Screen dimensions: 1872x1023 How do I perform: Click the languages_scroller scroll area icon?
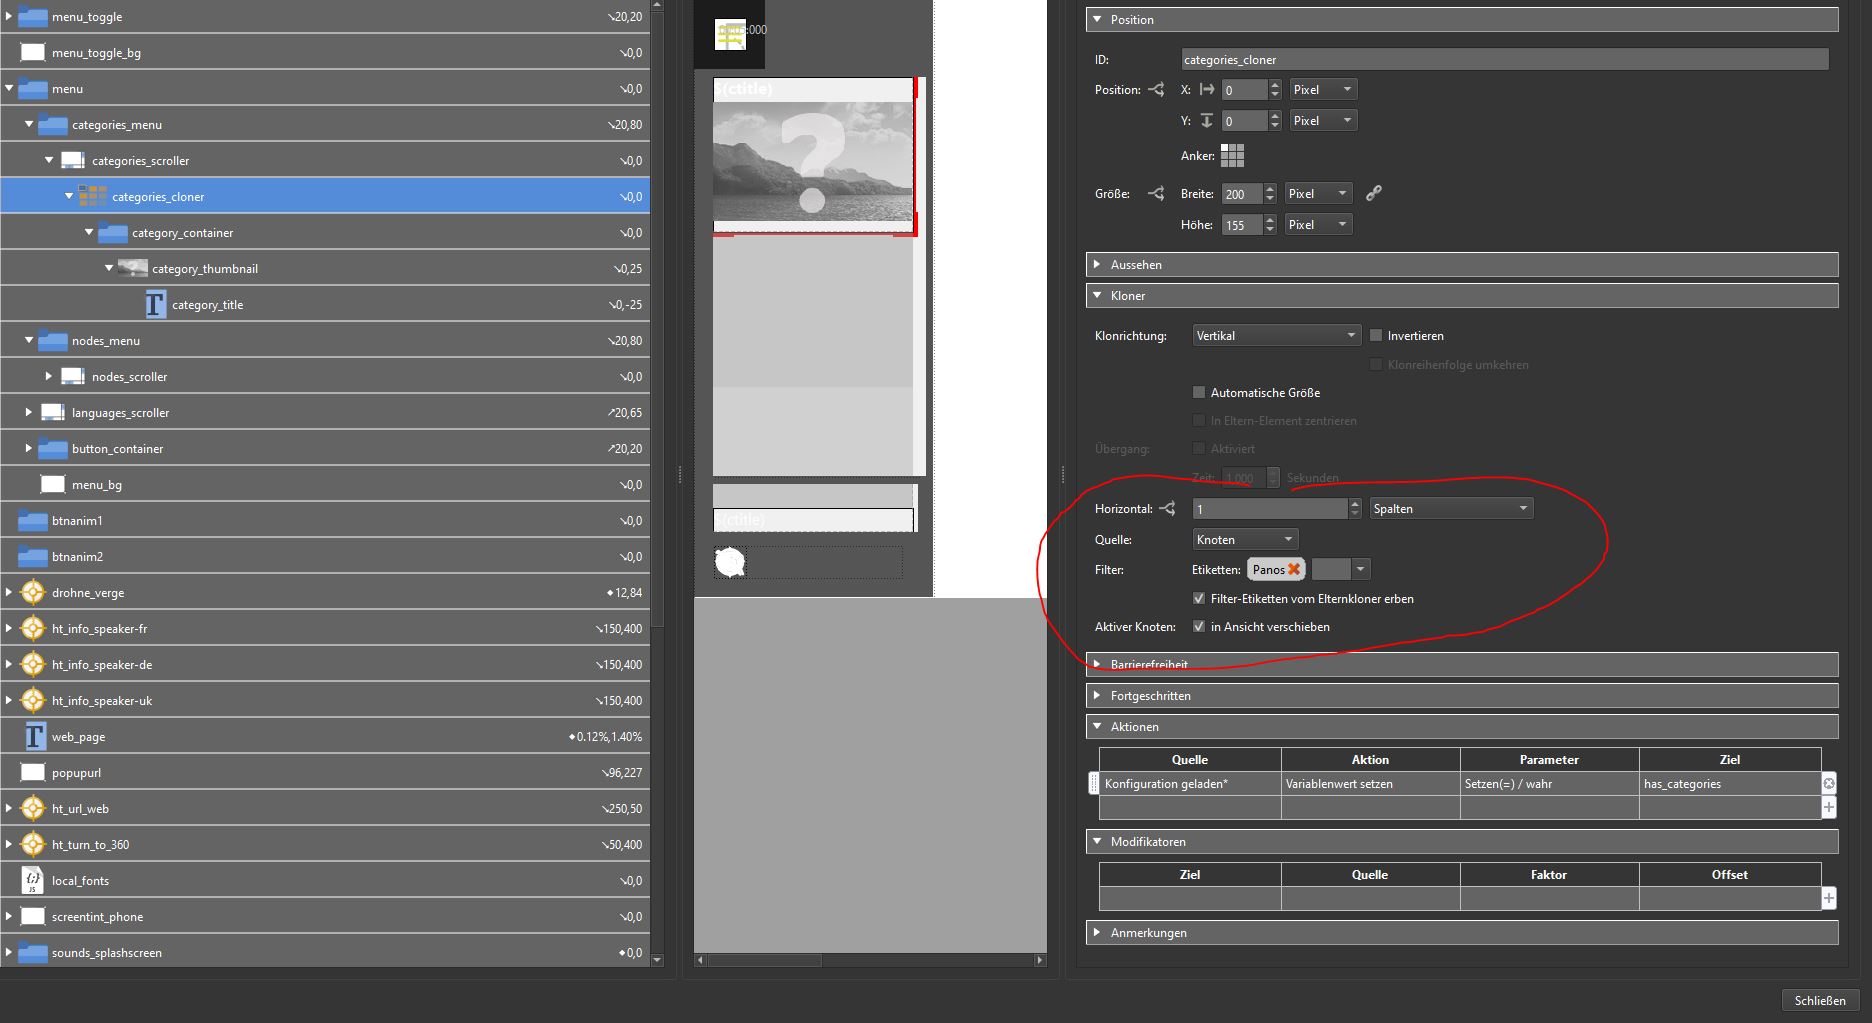pos(53,412)
